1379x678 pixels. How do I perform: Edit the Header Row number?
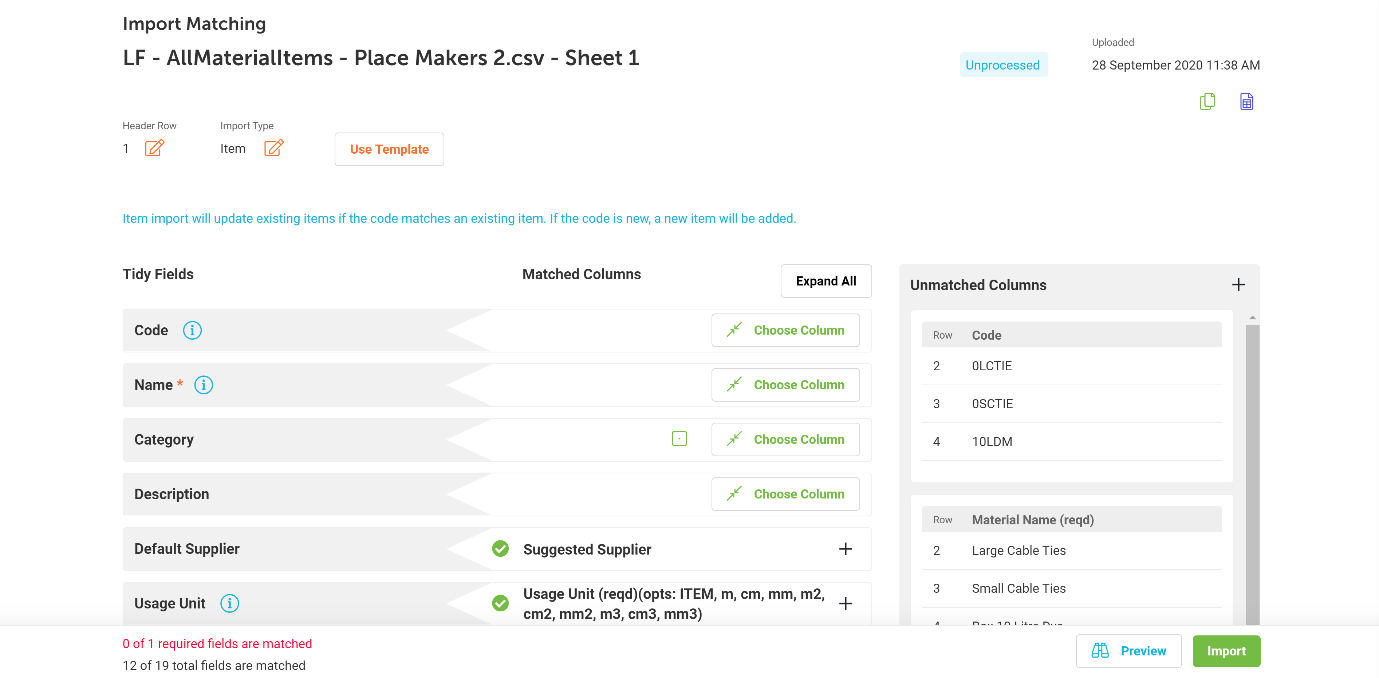154,148
